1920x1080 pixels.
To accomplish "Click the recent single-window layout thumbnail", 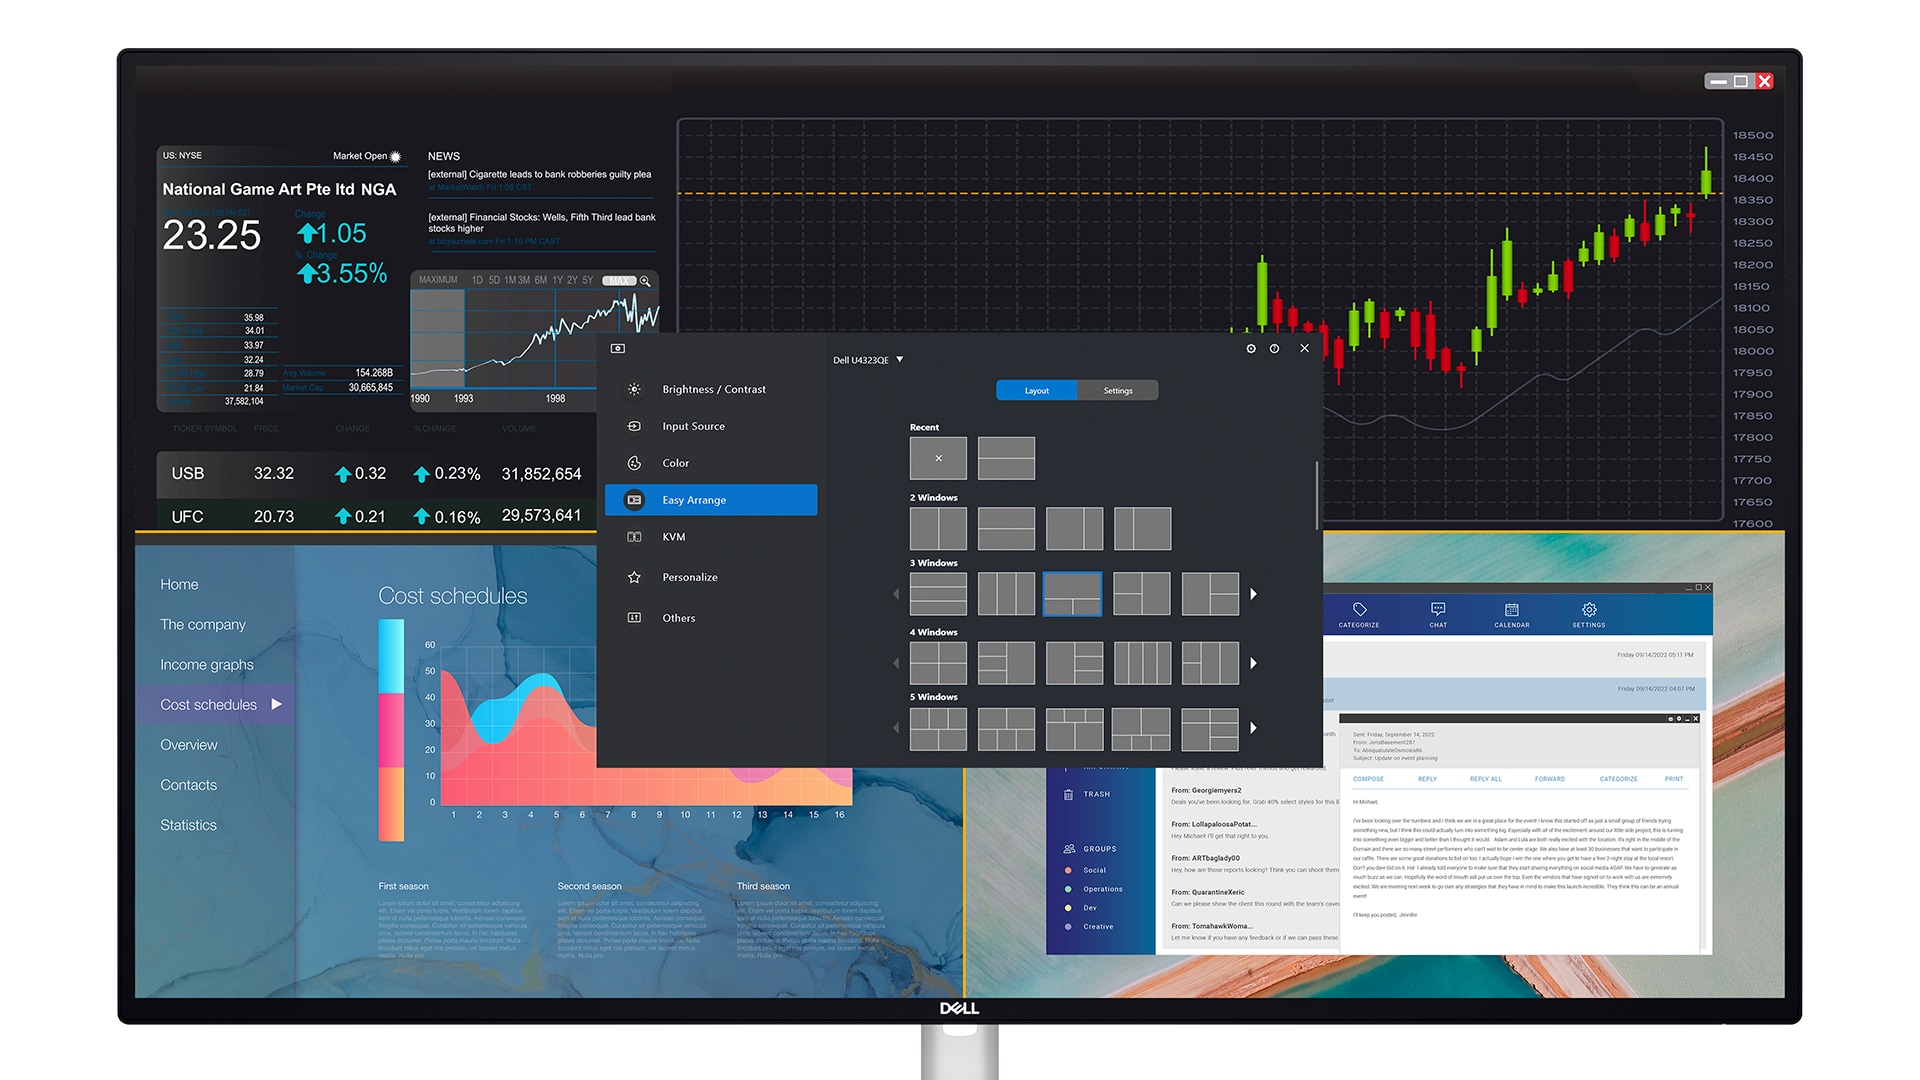I will [x=938, y=458].
